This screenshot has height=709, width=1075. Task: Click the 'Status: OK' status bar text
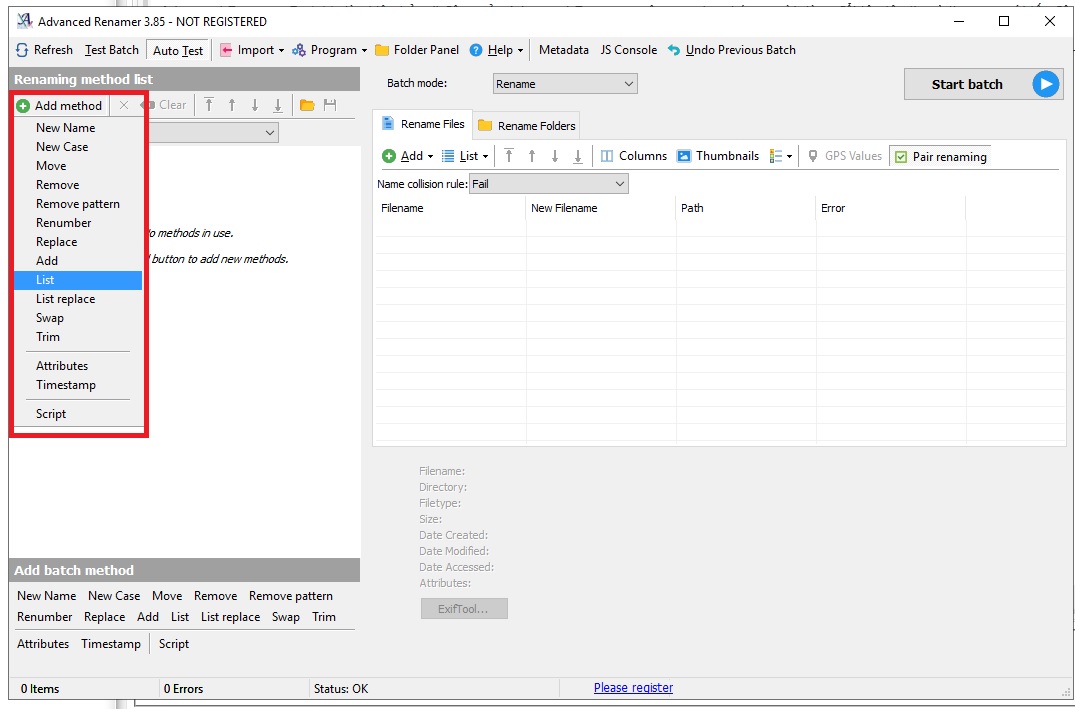click(x=341, y=688)
